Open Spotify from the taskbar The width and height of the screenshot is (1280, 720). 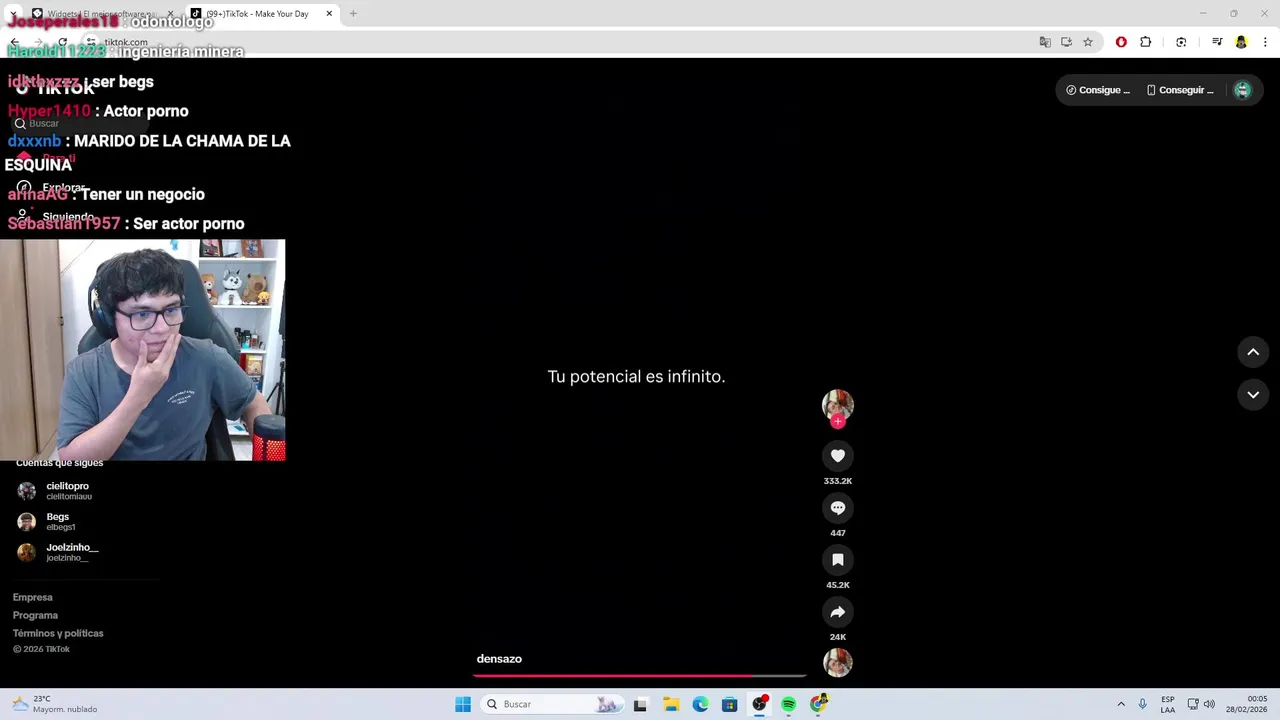pos(789,704)
